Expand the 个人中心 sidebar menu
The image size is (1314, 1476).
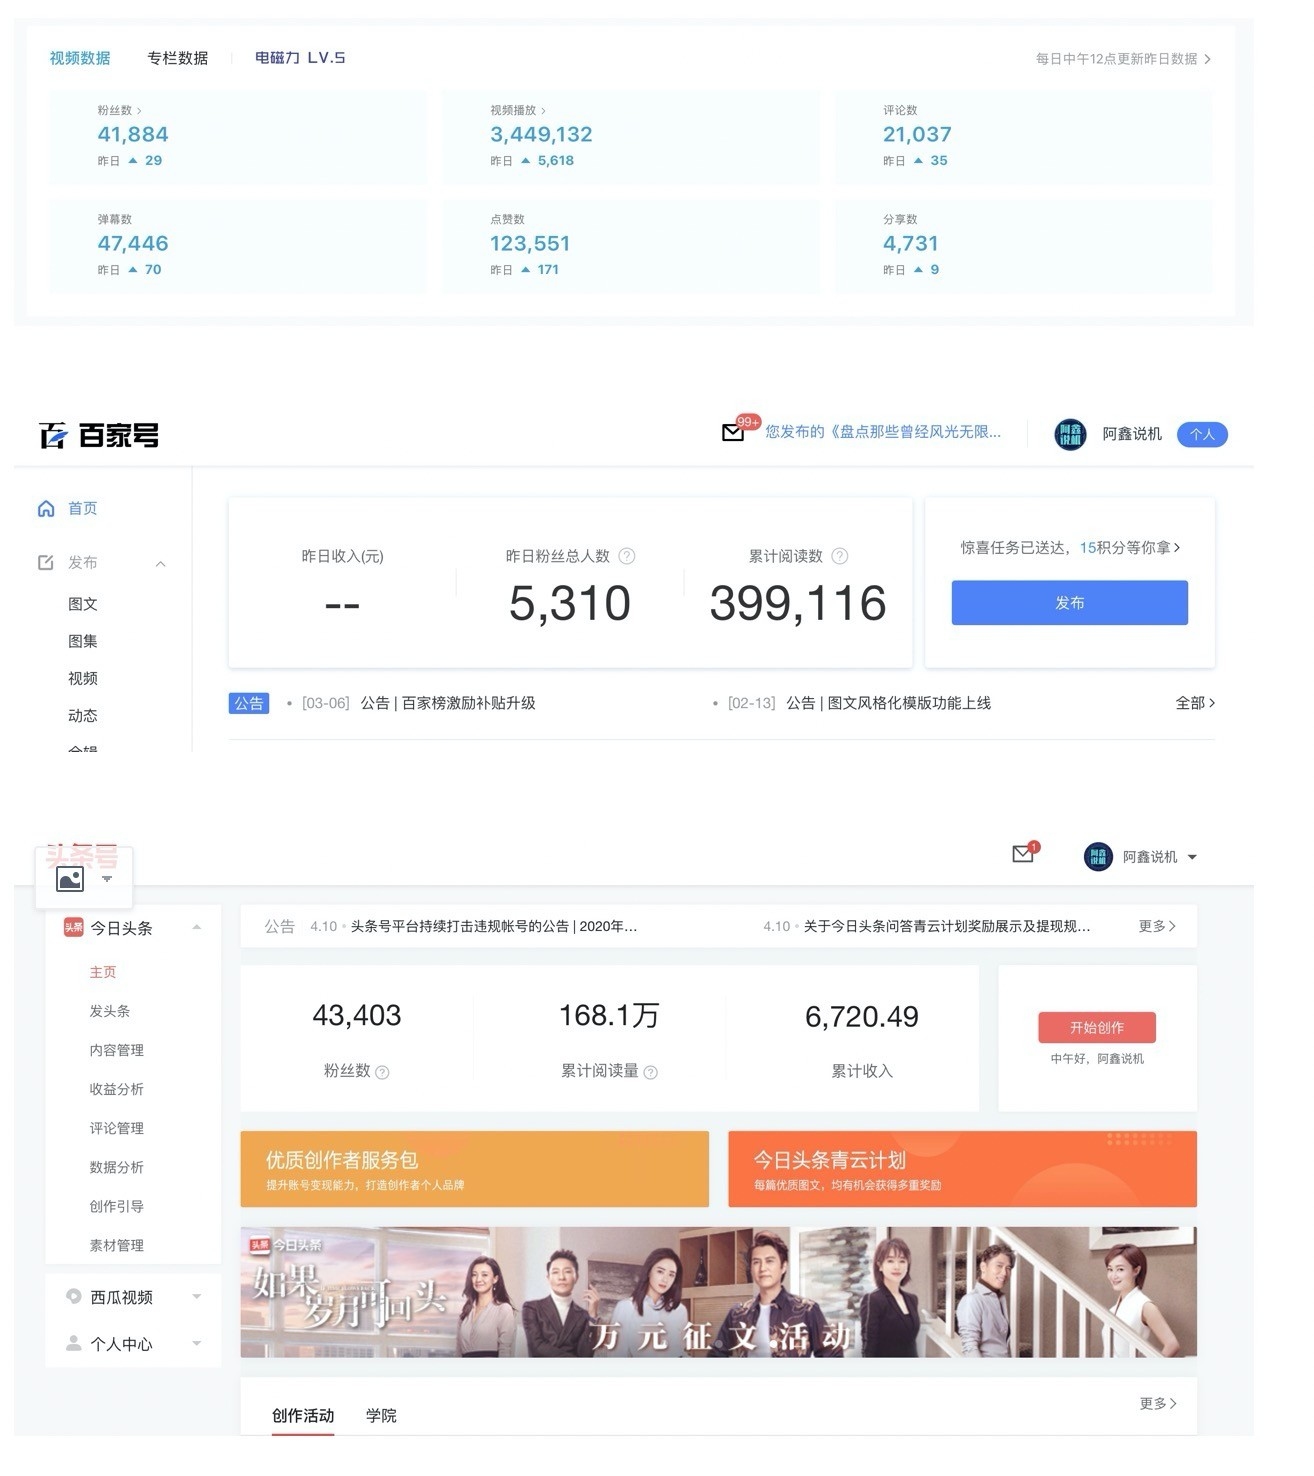point(197,1344)
